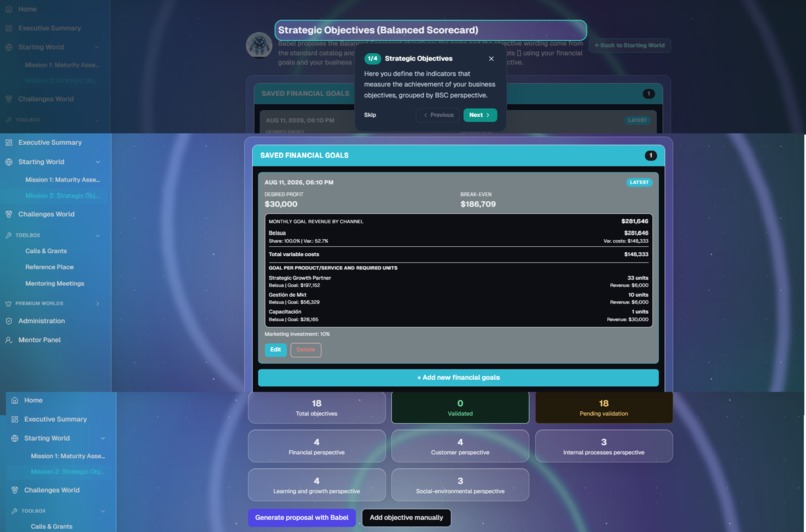
Task: Open Mentoring Meetings in the Toolbox
Action: click(x=54, y=284)
